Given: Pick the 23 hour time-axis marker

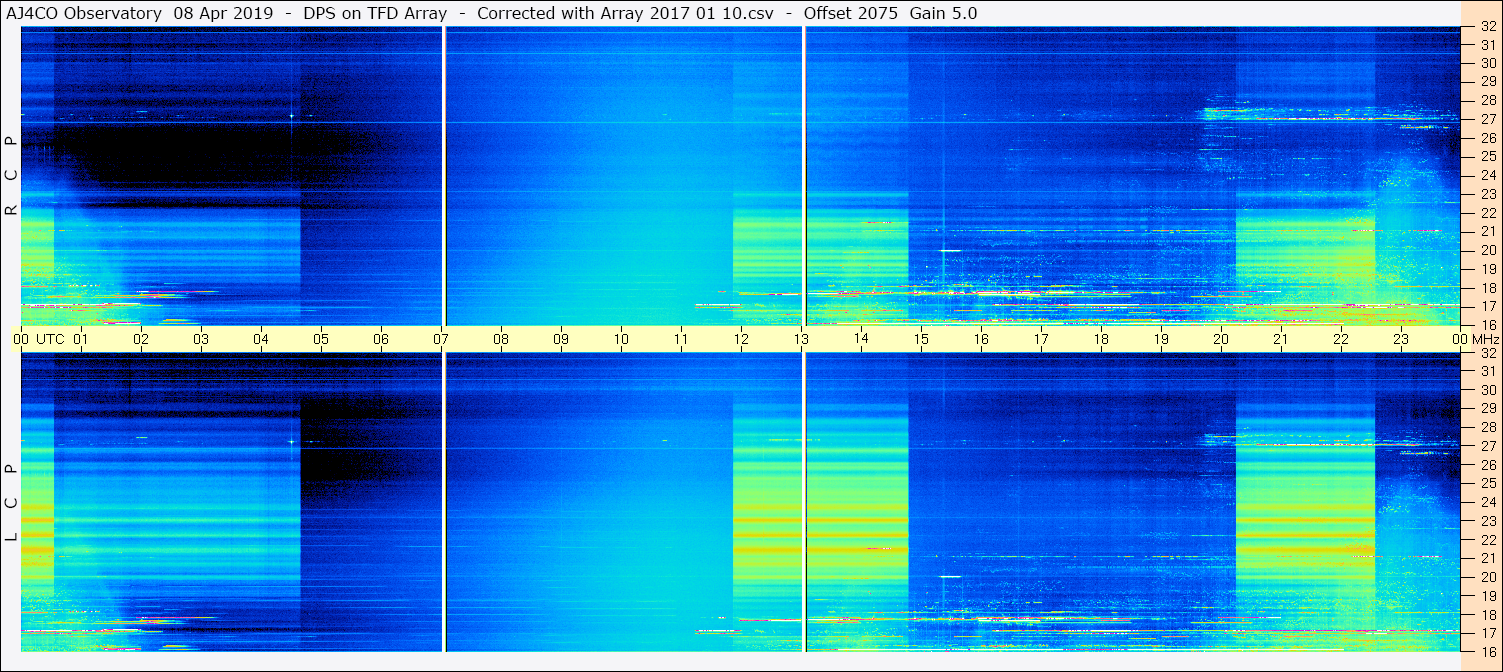Looking at the screenshot, I should click(x=1401, y=339).
